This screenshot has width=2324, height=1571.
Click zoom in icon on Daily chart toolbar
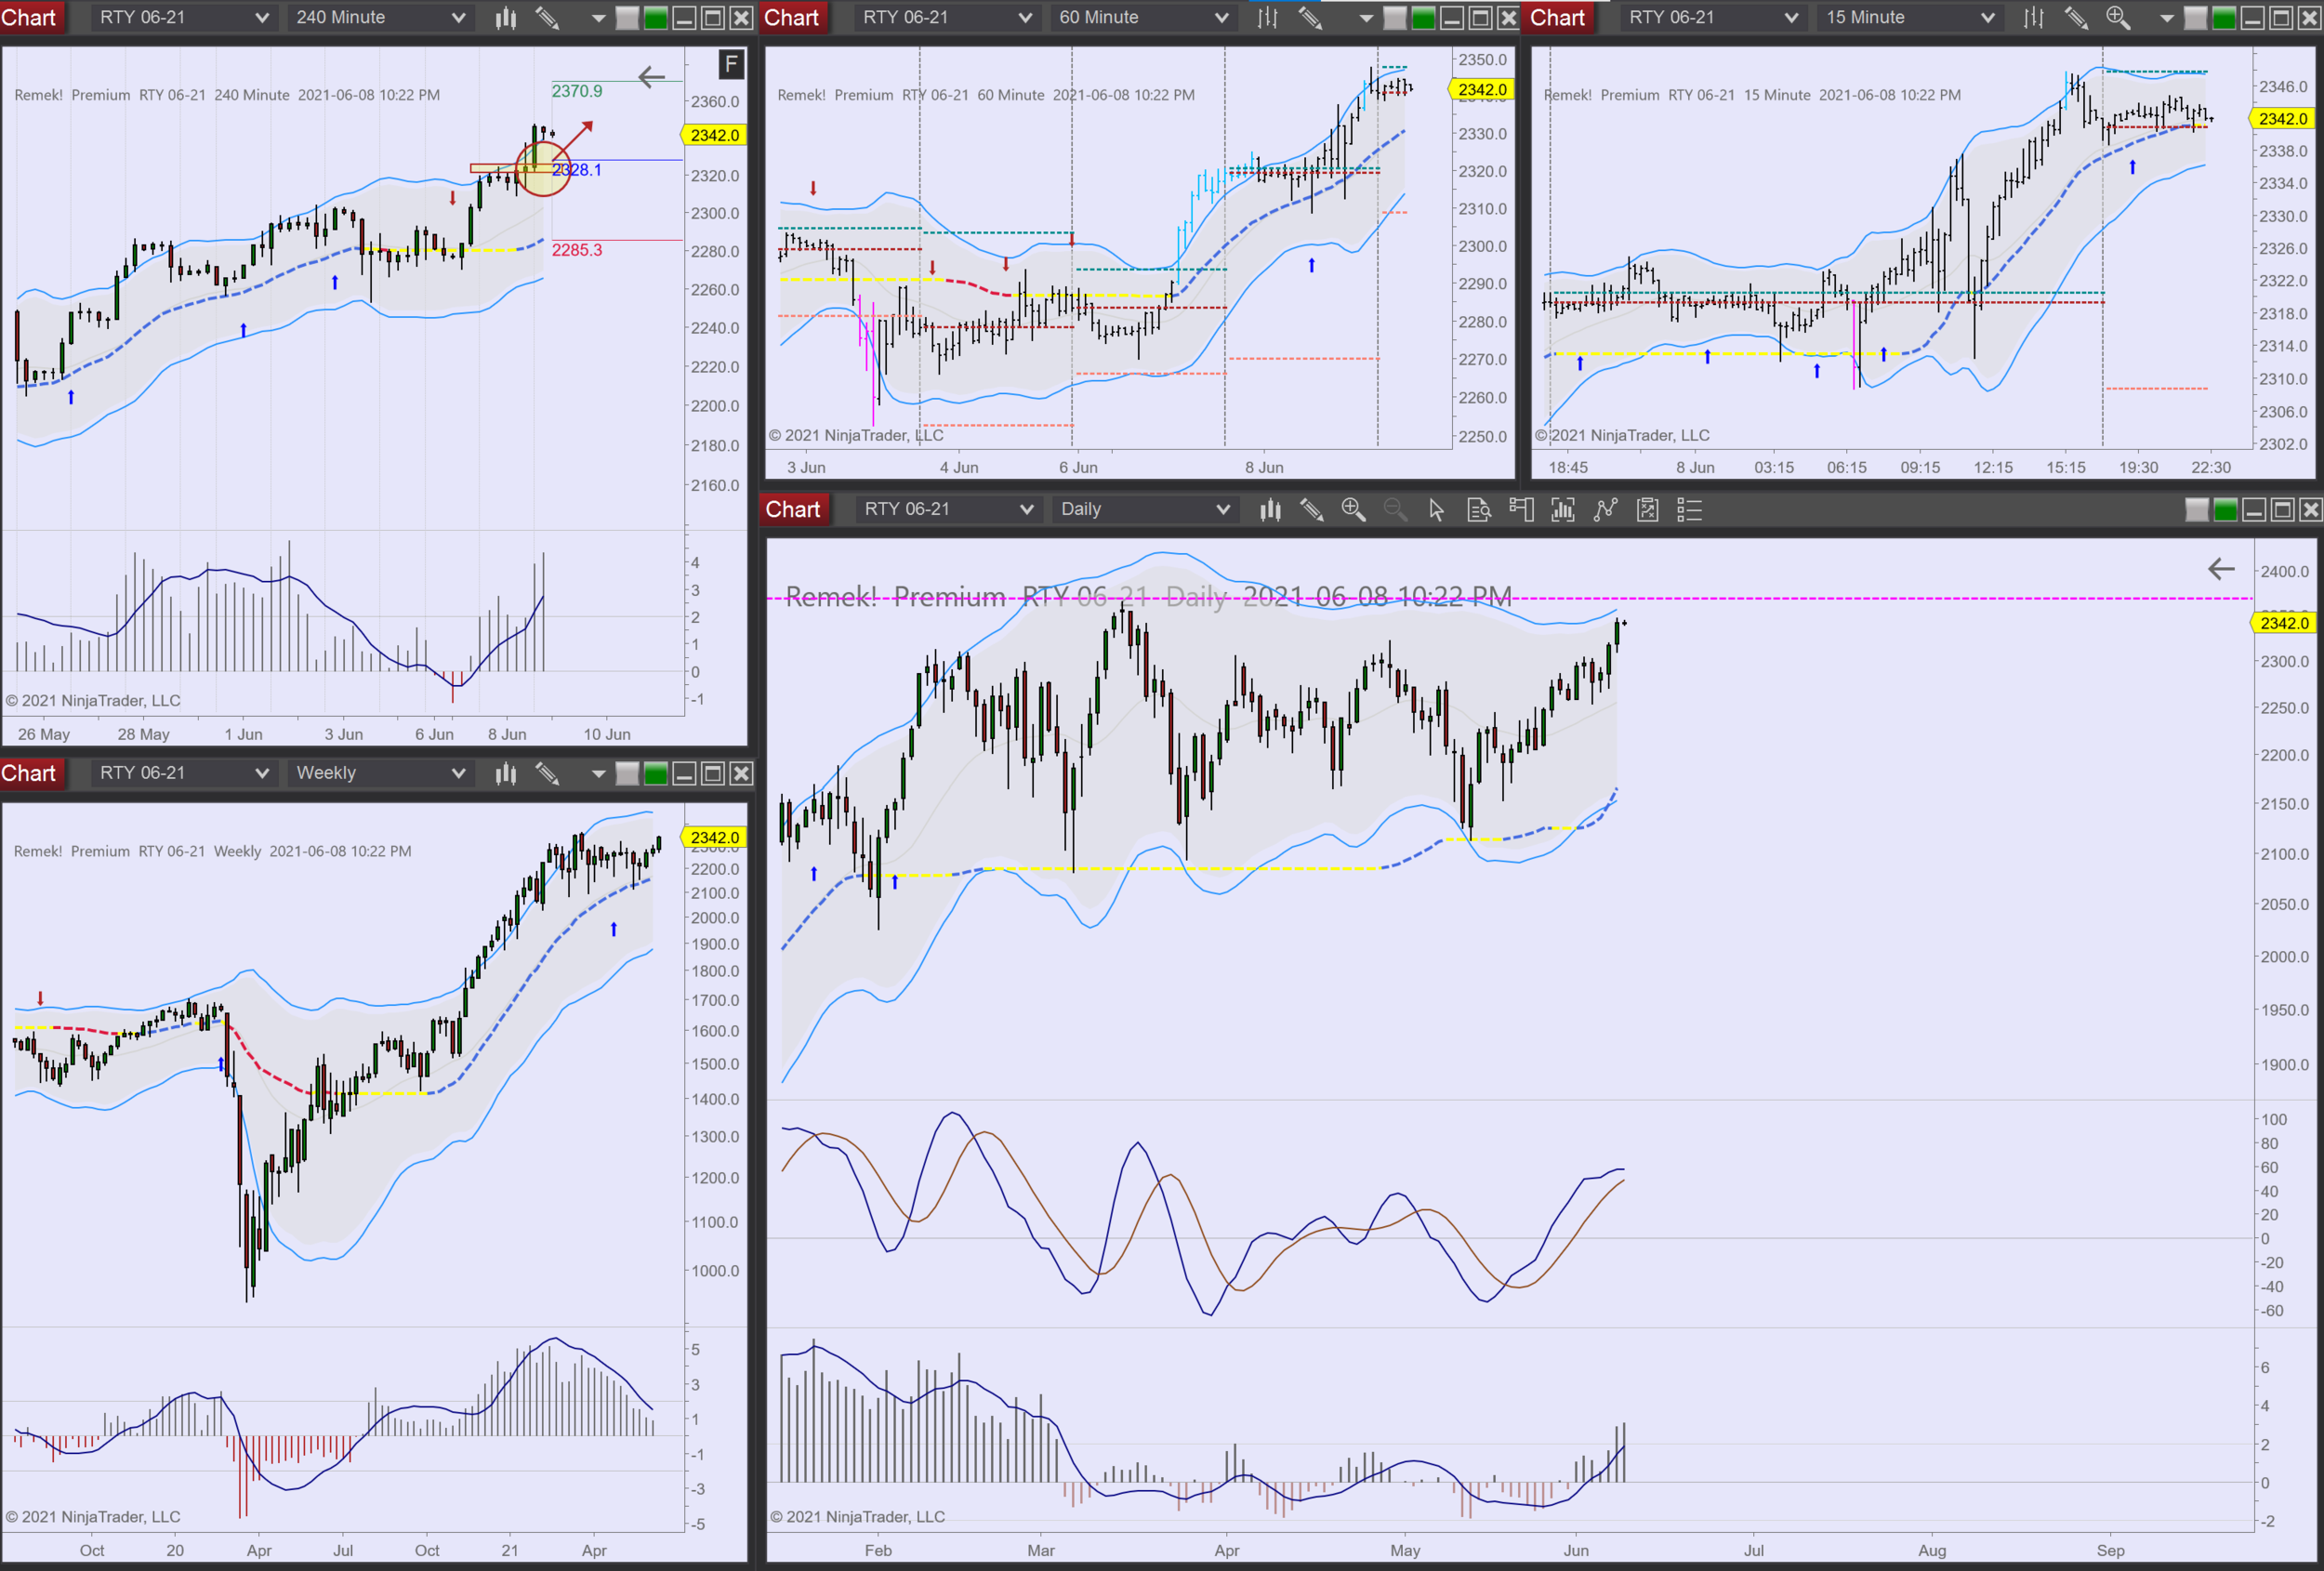[x=1353, y=510]
